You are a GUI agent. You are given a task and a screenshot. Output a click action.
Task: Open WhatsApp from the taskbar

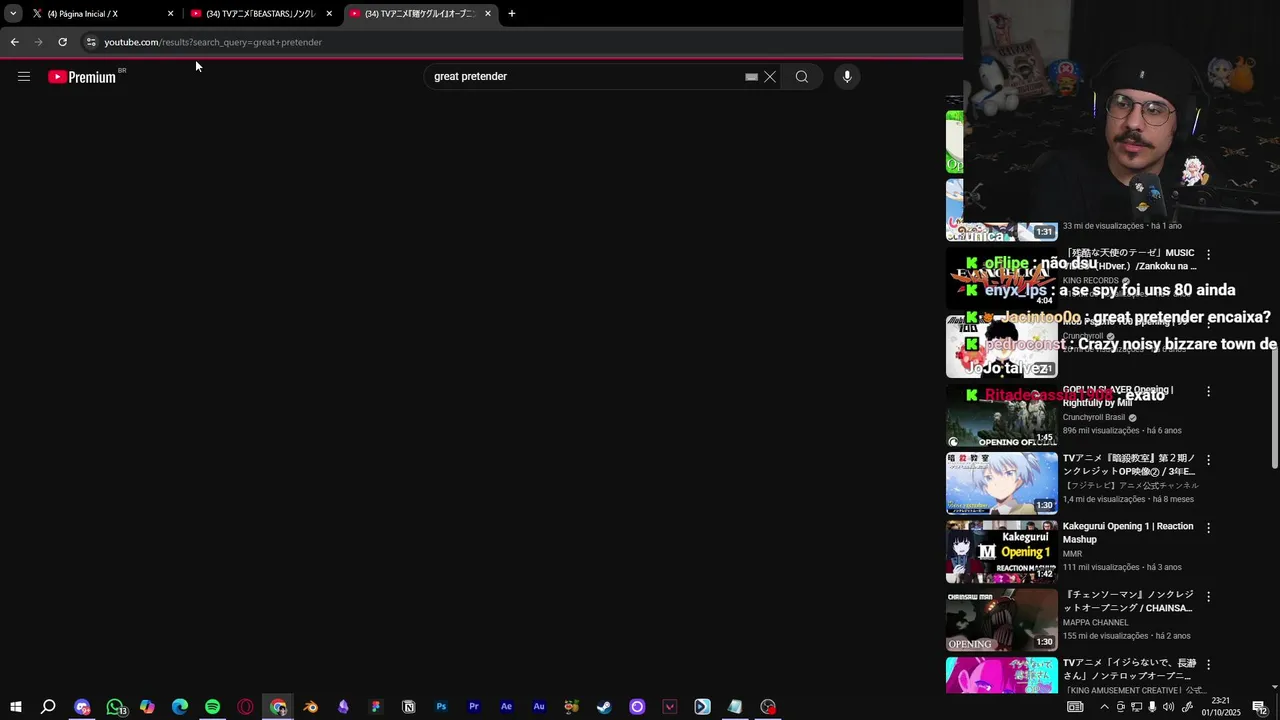(x=115, y=707)
